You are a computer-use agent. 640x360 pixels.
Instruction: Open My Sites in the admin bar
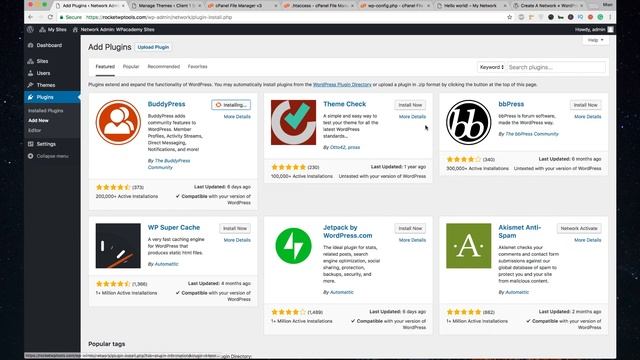53,29
